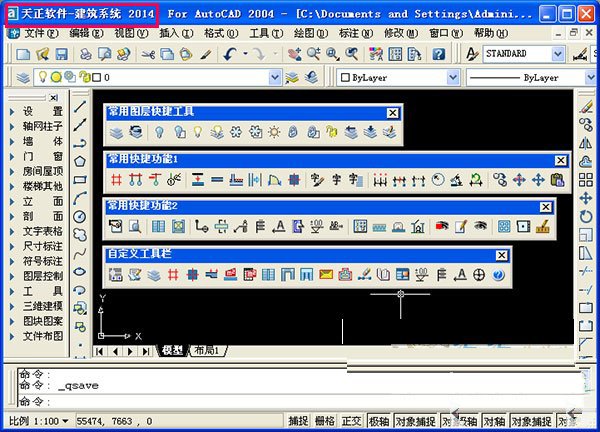Toggle 对象捕捉 object snap beside 极轴

coord(415,421)
